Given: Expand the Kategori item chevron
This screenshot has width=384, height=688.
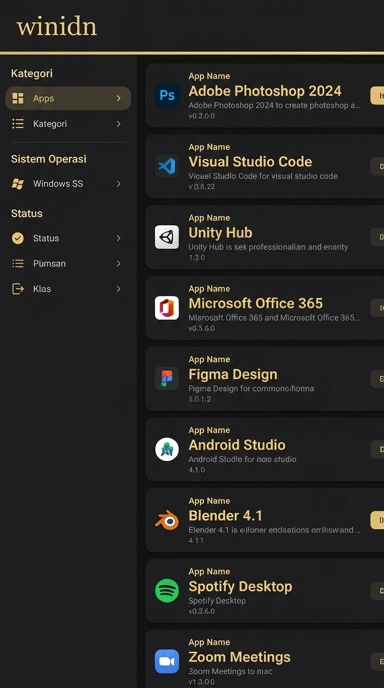Looking at the screenshot, I should click(118, 124).
